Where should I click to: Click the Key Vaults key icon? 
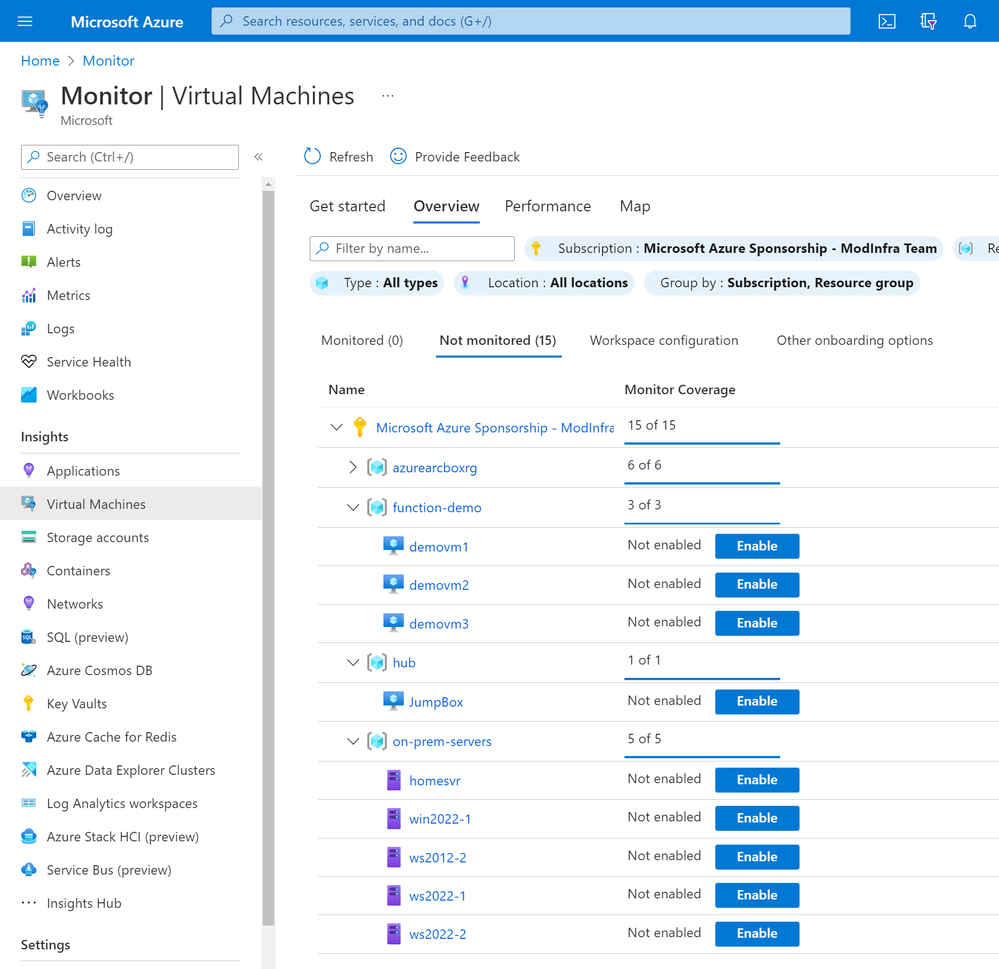point(29,703)
